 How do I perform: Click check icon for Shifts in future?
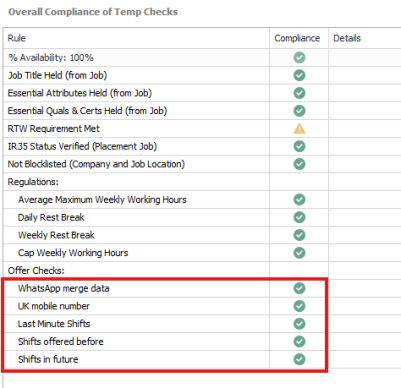pos(299,359)
